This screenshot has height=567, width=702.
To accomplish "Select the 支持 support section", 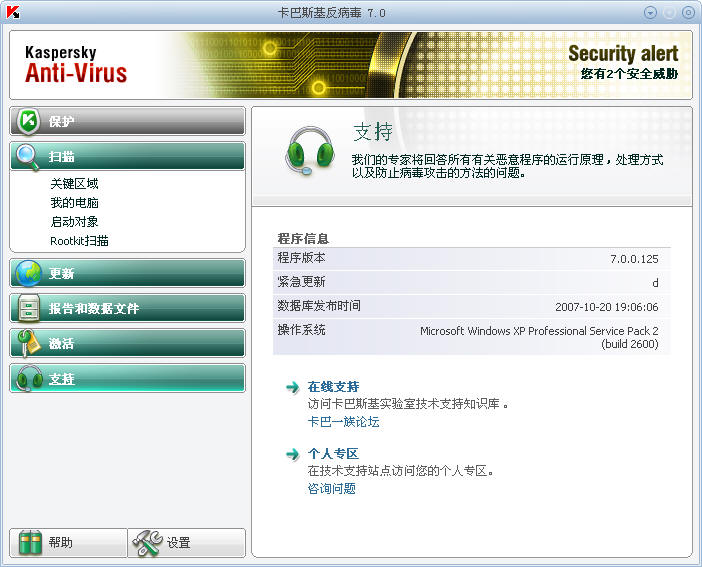I will (x=128, y=378).
